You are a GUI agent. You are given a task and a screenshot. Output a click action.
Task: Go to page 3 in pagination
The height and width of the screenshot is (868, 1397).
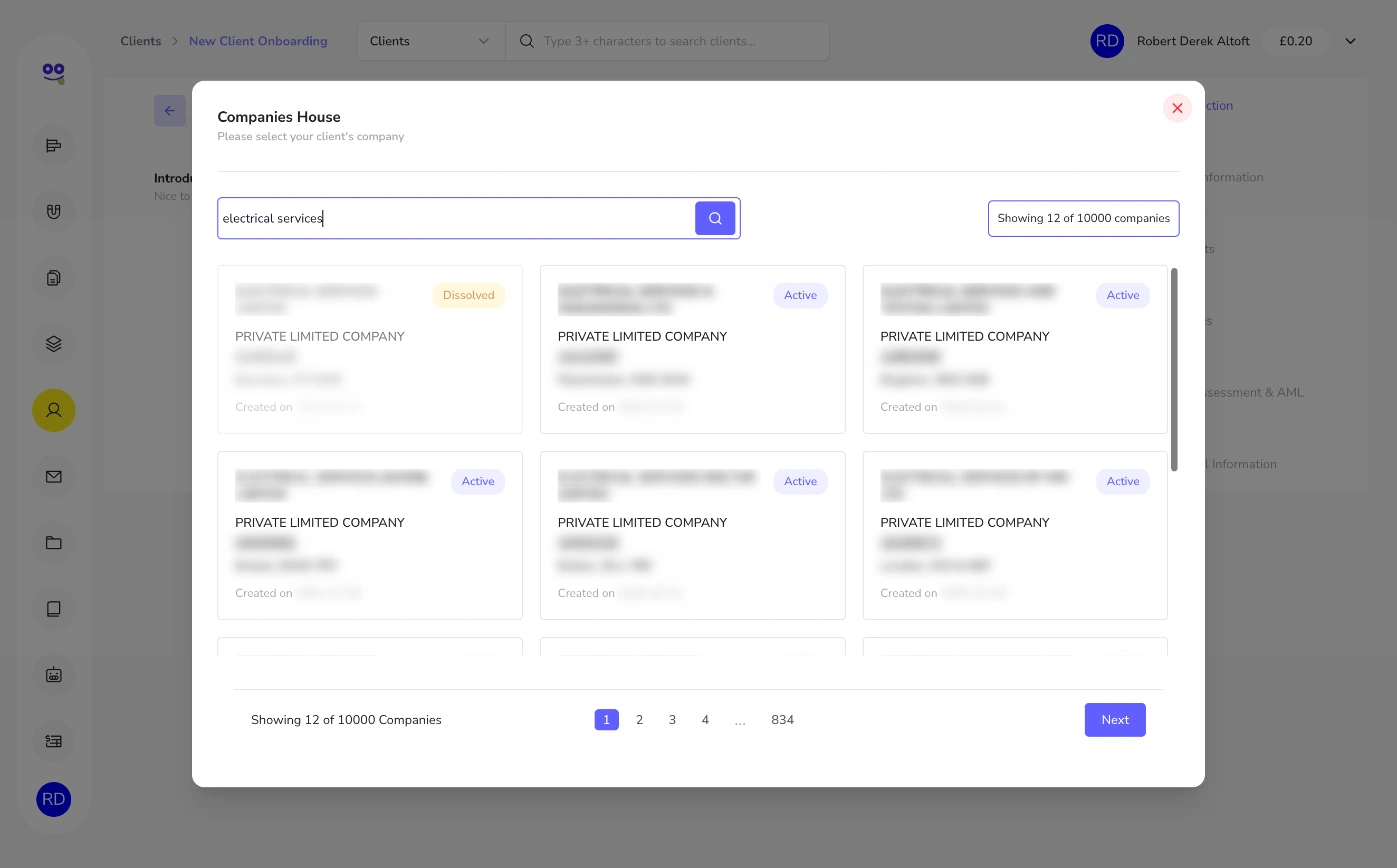pyautogui.click(x=672, y=720)
